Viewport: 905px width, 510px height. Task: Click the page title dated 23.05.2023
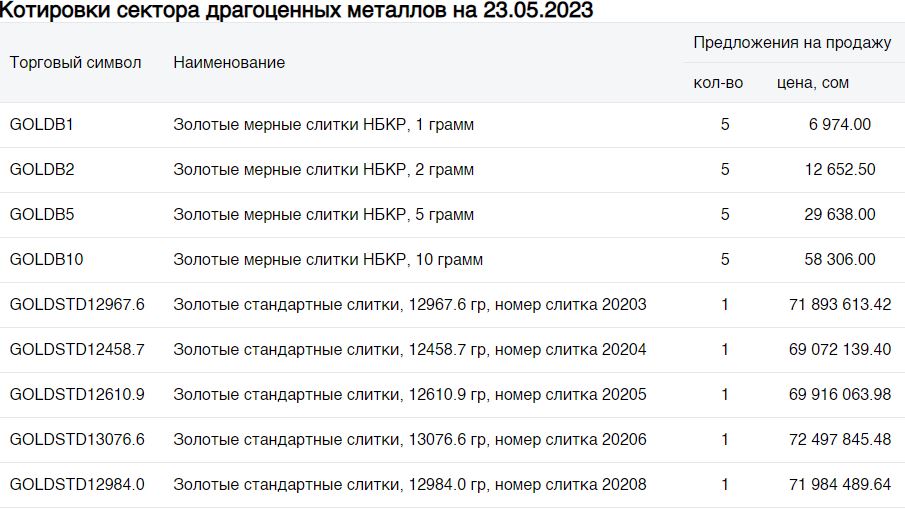[296, 11]
